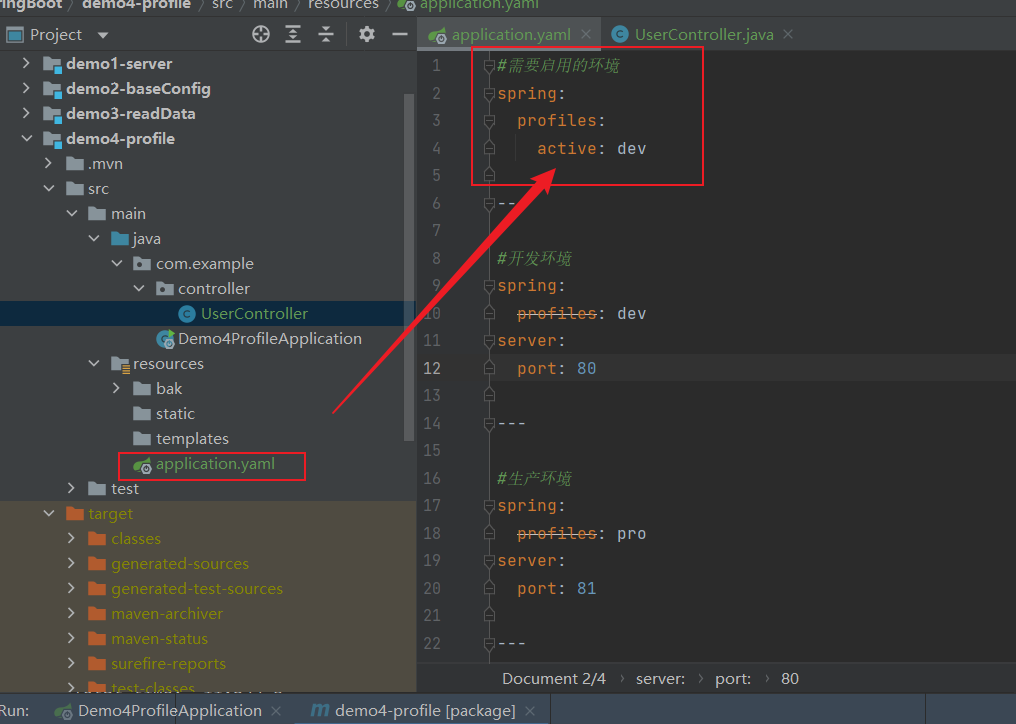Viewport: 1016px width, 724px height.
Task: Open application.yaml in project tree
Action: 215,464
